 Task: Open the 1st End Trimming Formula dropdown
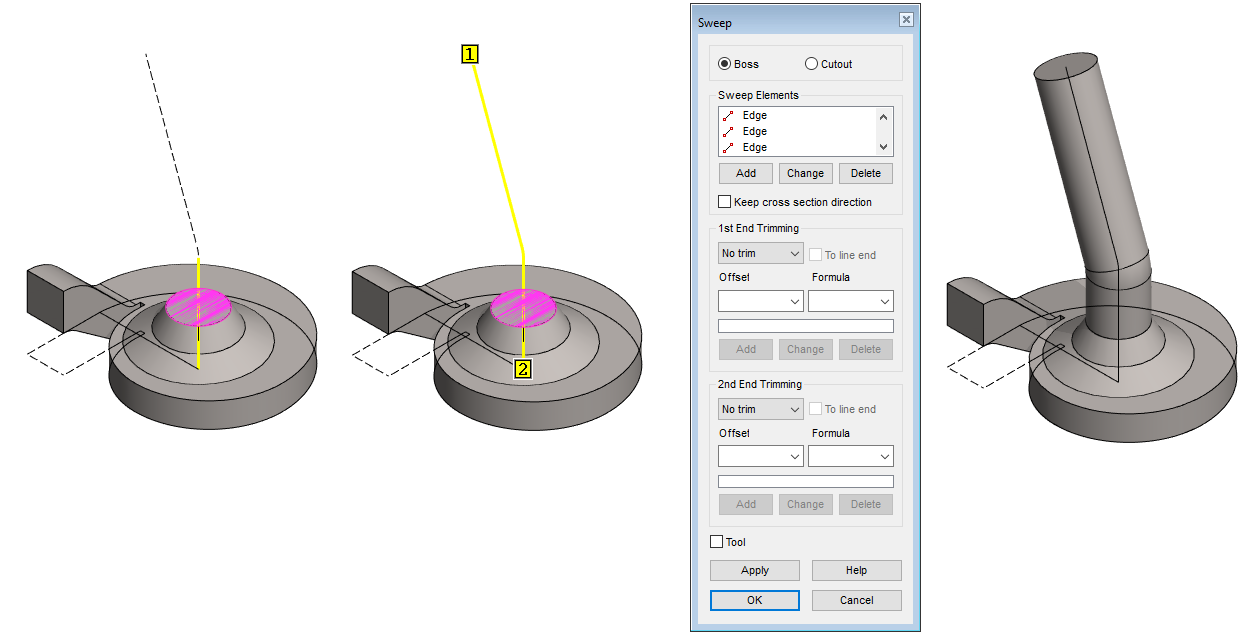(x=850, y=301)
